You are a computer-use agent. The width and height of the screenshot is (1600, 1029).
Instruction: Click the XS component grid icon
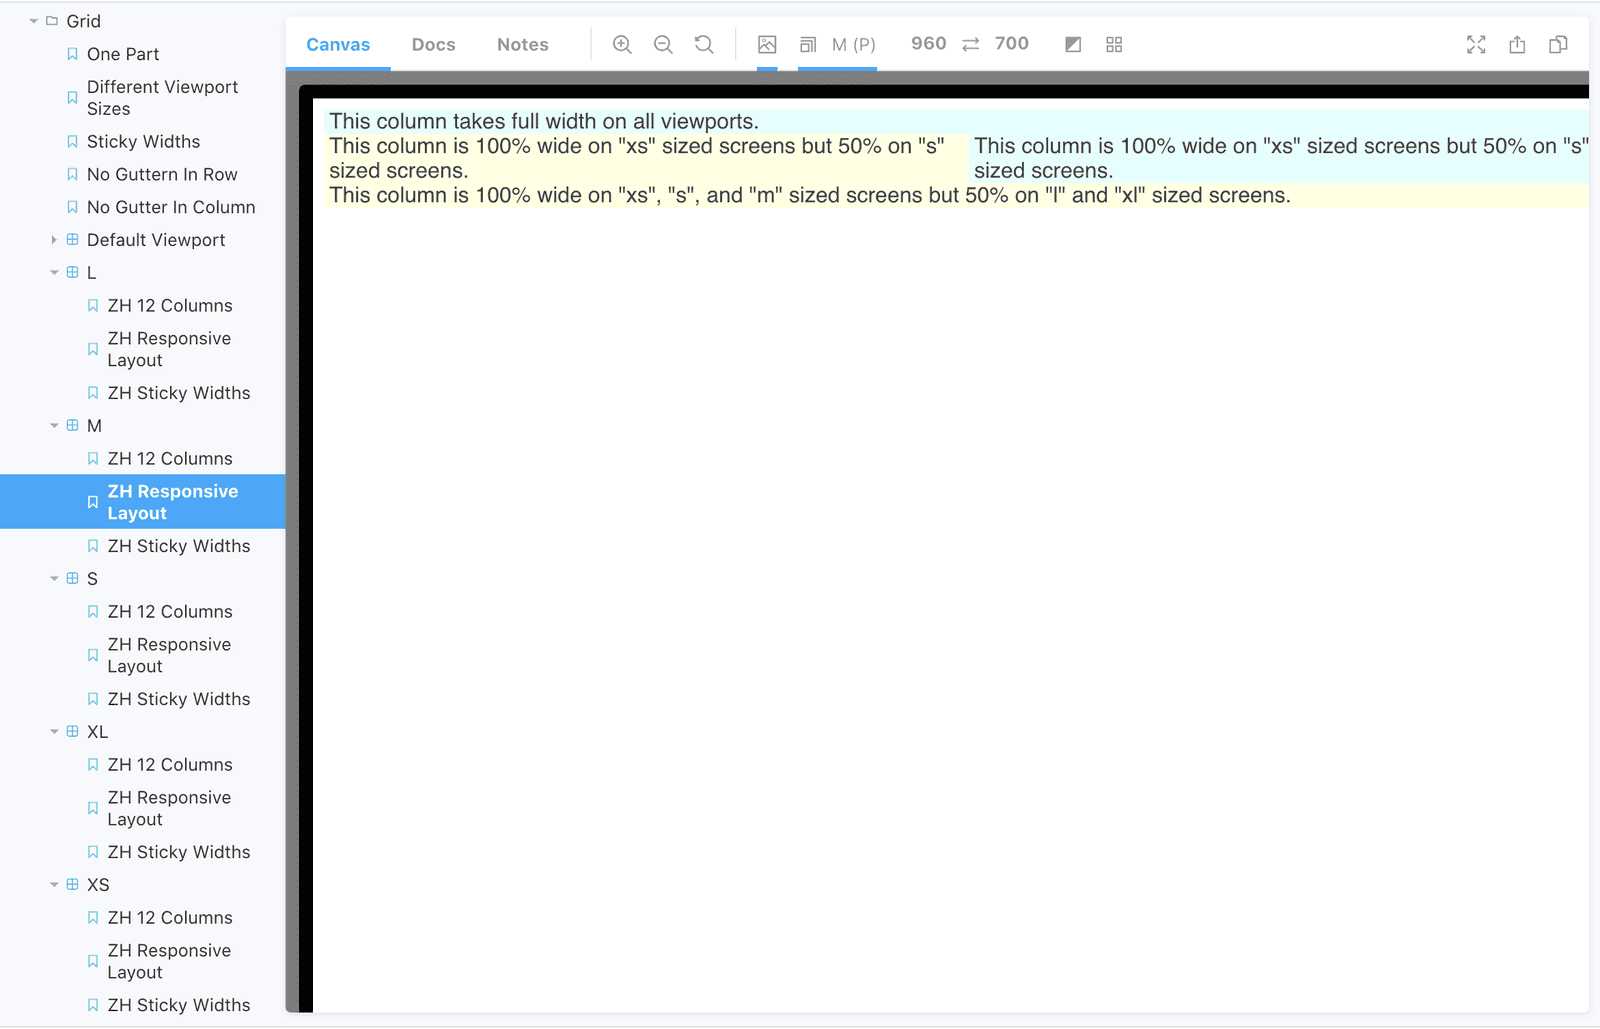(72, 885)
